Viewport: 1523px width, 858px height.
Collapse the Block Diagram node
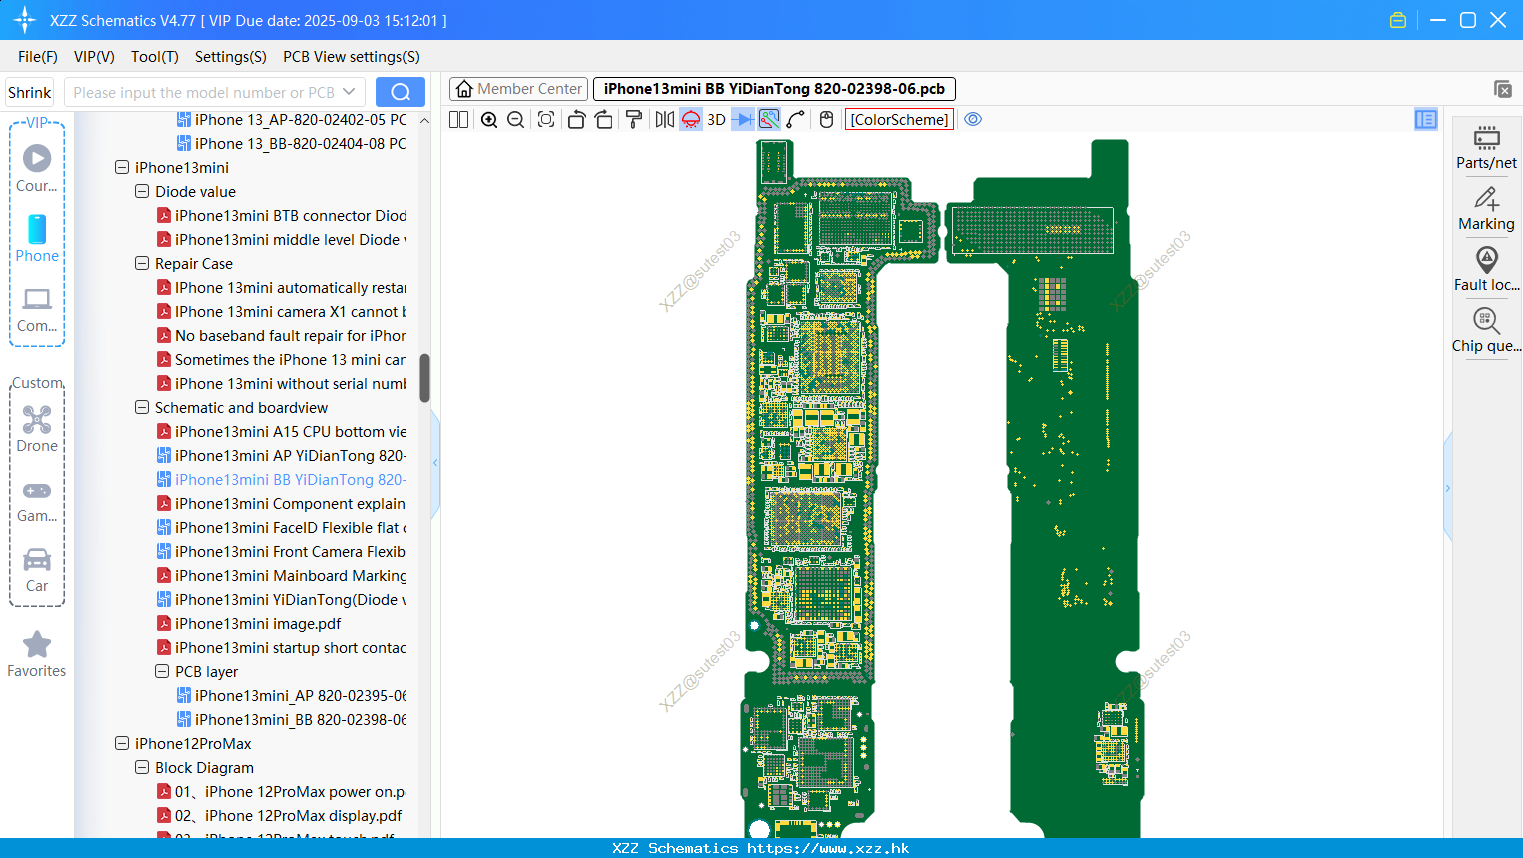142,767
